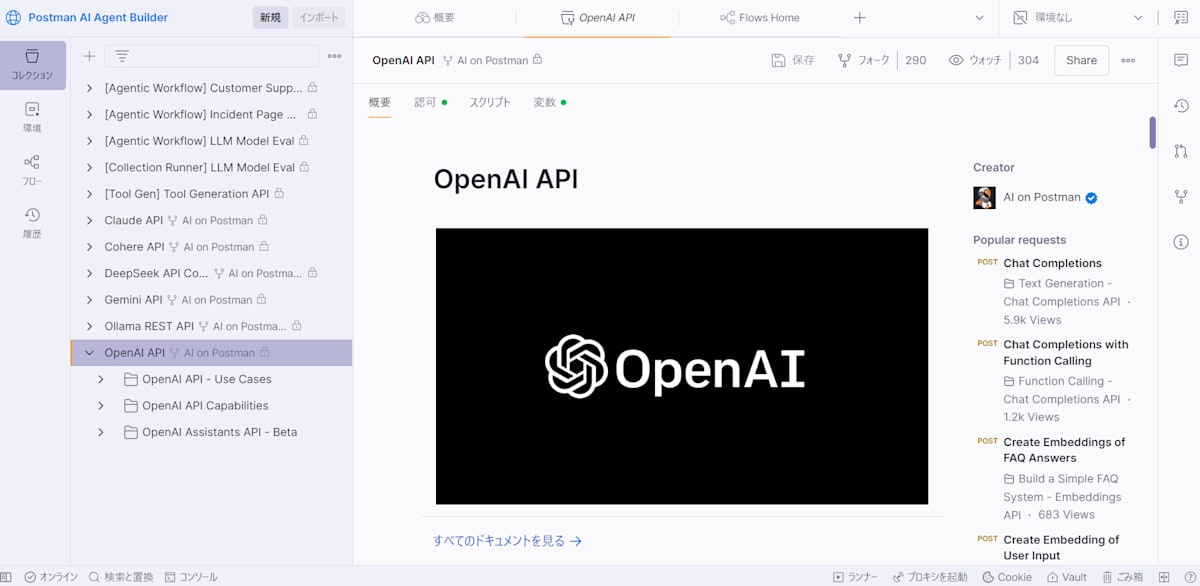
Task: Select the コレクション sidebar icon
Action: (33, 63)
